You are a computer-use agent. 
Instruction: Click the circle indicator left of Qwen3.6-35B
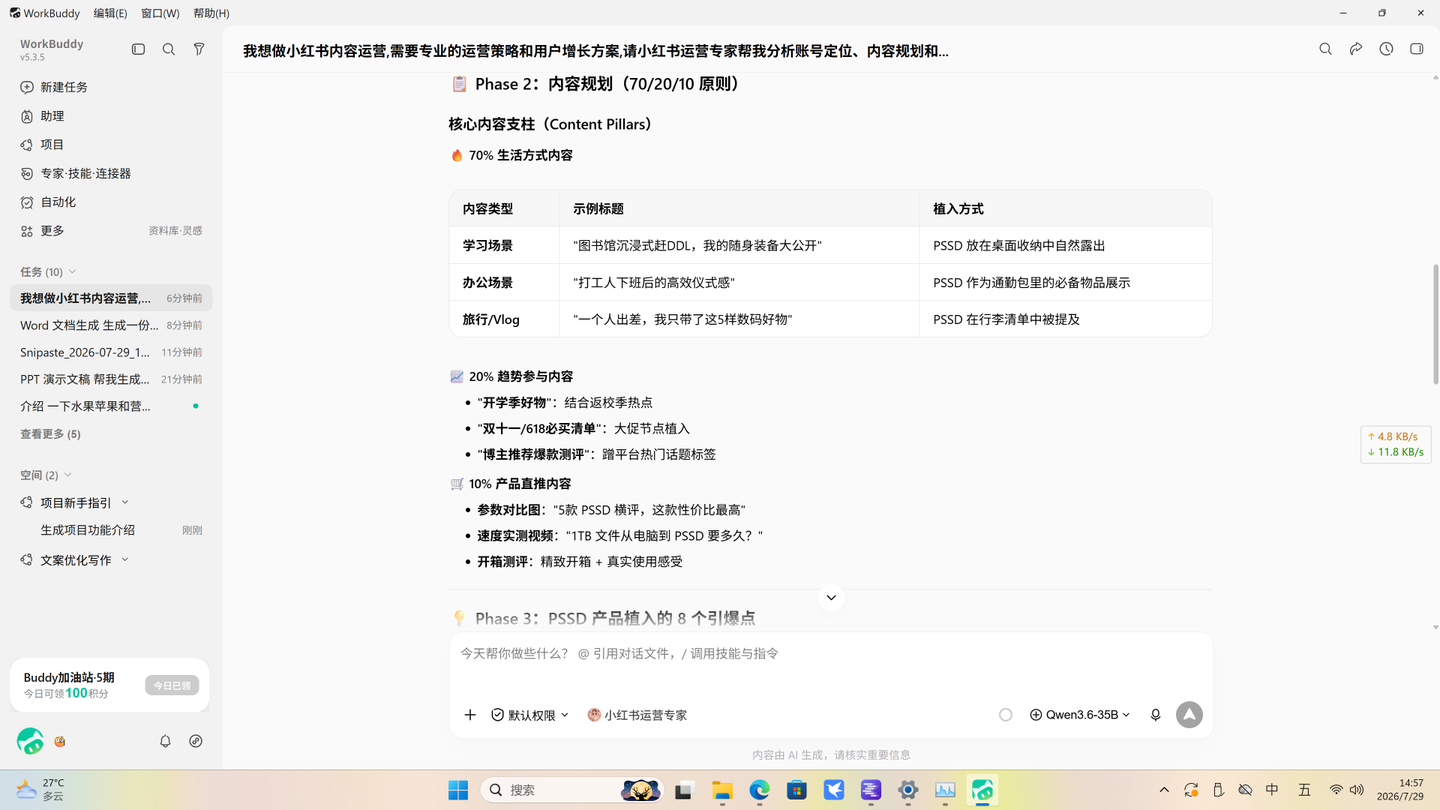[1006, 715]
